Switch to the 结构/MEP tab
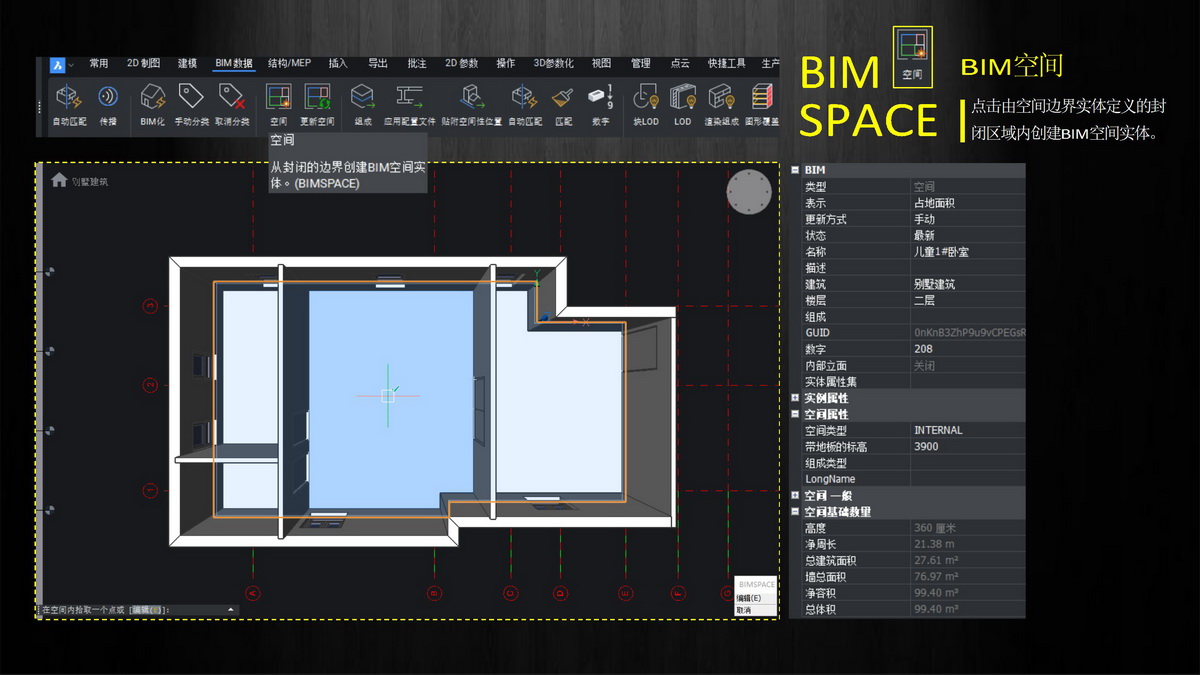1200x675 pixels. coord(290,64)
